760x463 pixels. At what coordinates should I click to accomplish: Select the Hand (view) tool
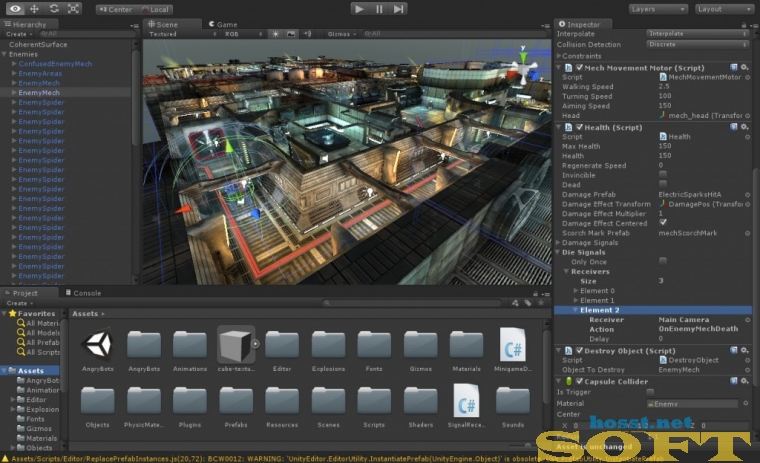point(16,9)
